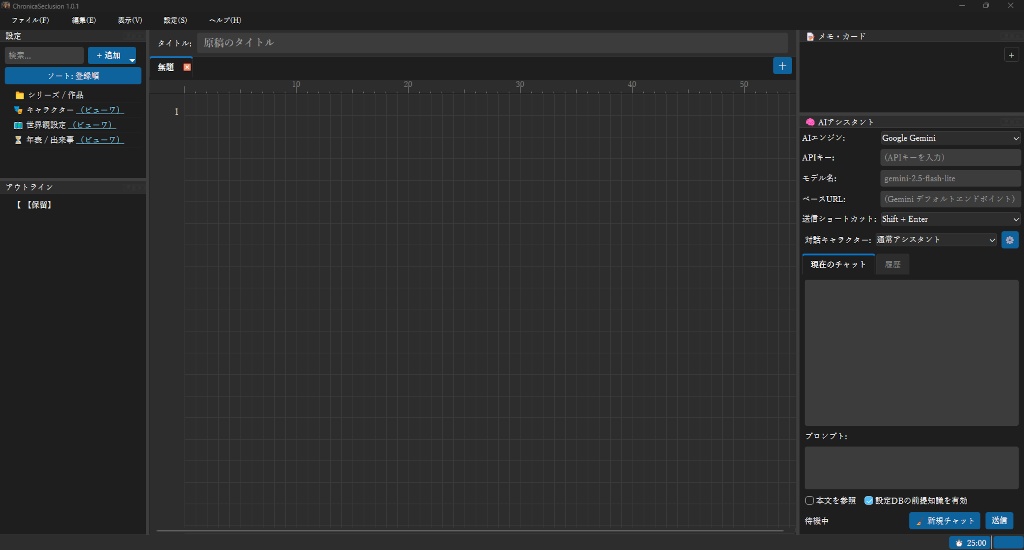Select the キャラクター tree item icon
The image size is (1024, 550).
[x=18, y=110]
